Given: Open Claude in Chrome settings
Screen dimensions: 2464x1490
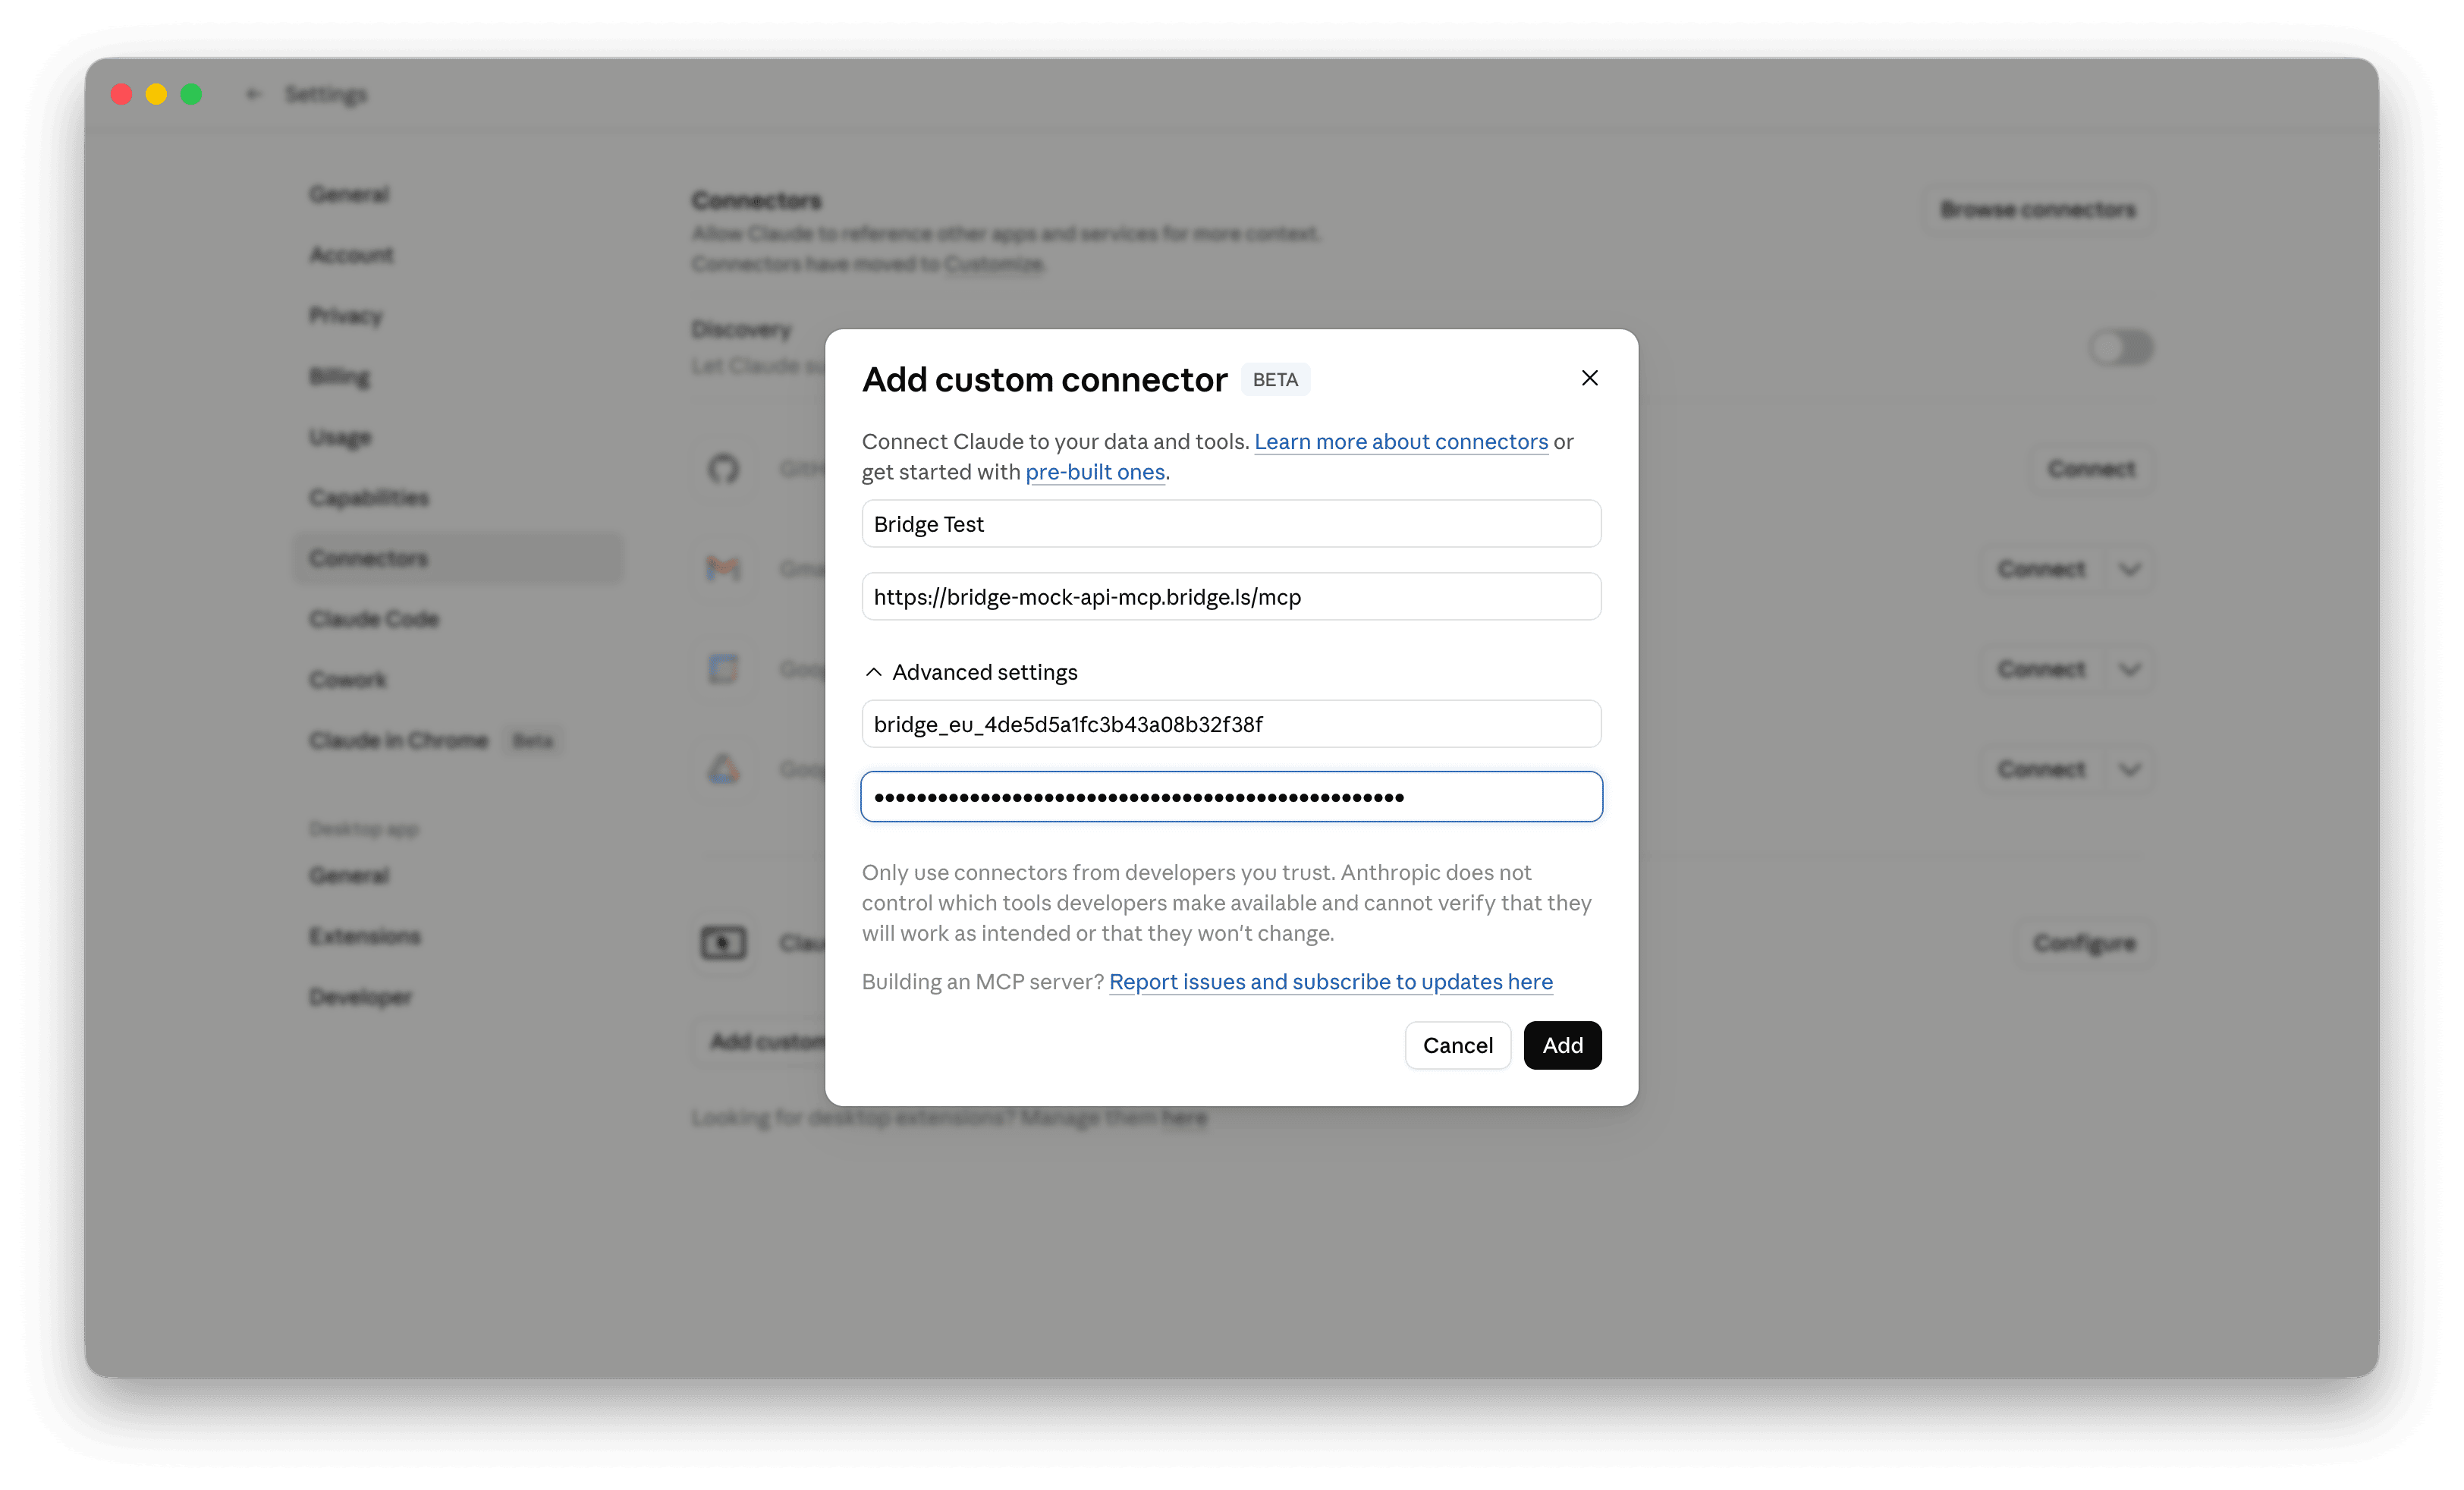Looking at the screenshot, I should point(398,741).
